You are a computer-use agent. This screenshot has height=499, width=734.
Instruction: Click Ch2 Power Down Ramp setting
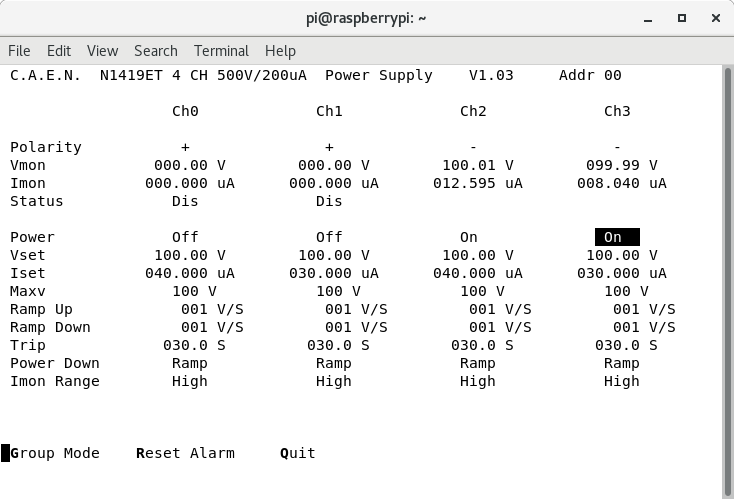(x=477, y=363)
